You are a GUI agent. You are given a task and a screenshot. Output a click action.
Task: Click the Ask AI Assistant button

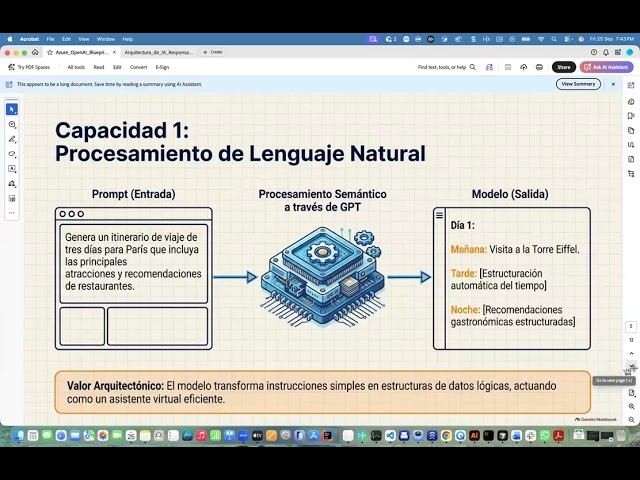pos(607,67)
